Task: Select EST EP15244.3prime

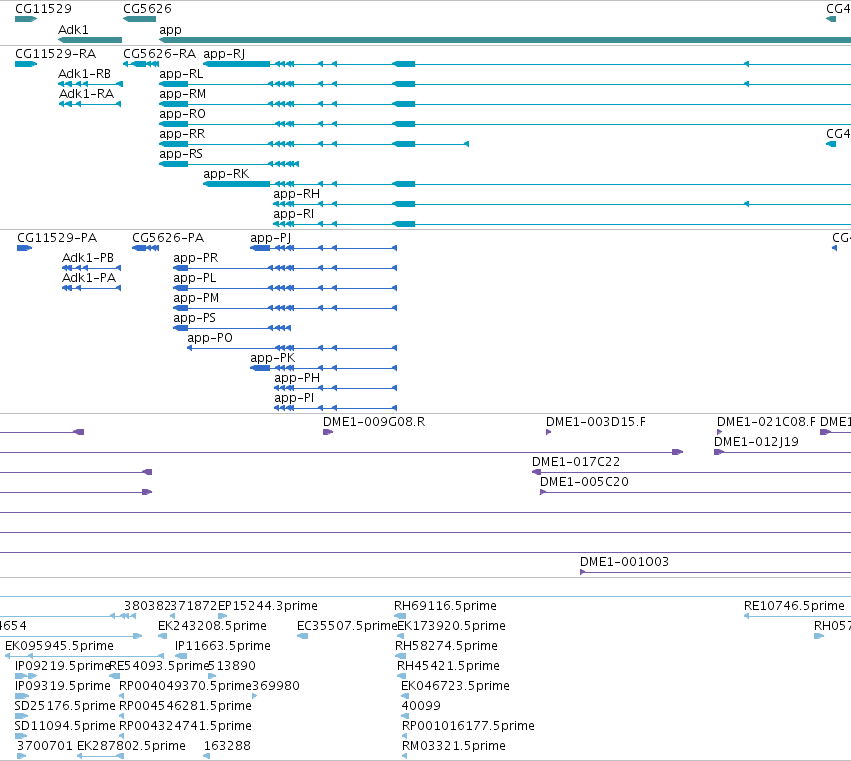Action: (223, 616)
